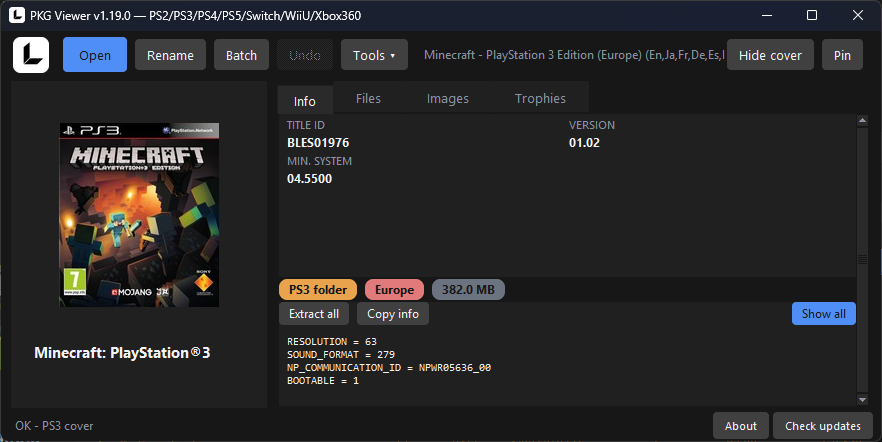Open the Trophies tab

point(541,98)
